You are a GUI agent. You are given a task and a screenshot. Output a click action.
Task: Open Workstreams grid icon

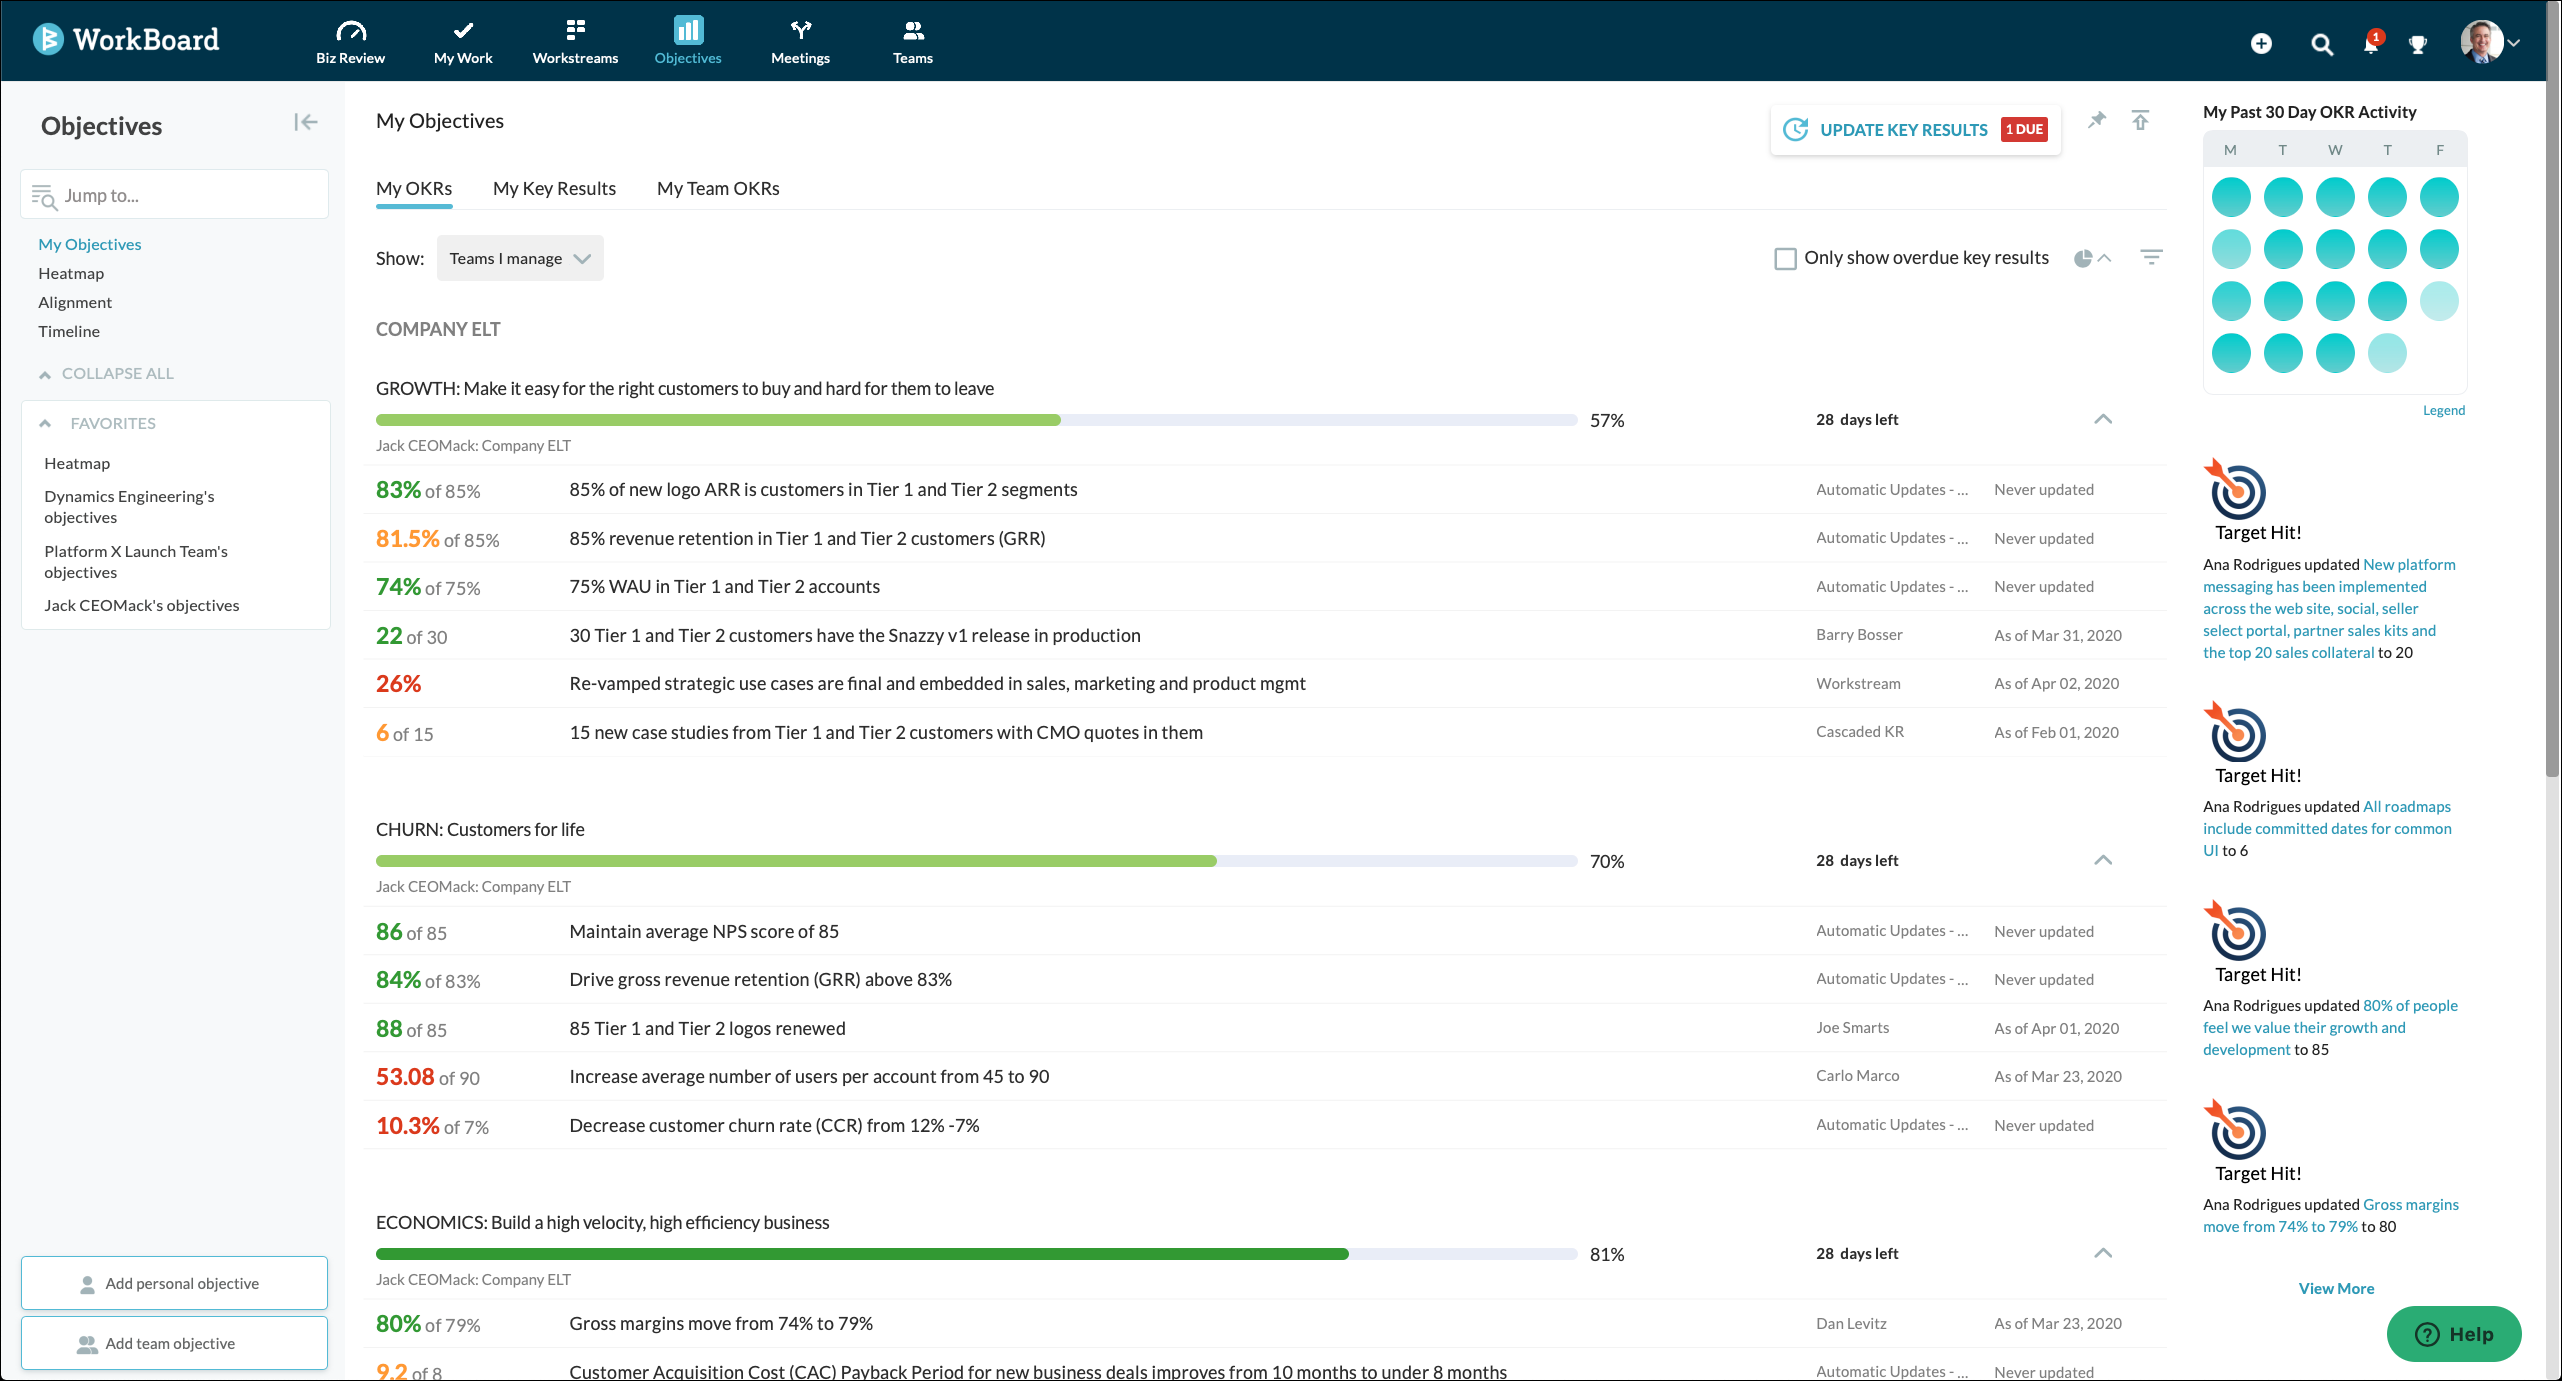575,30
